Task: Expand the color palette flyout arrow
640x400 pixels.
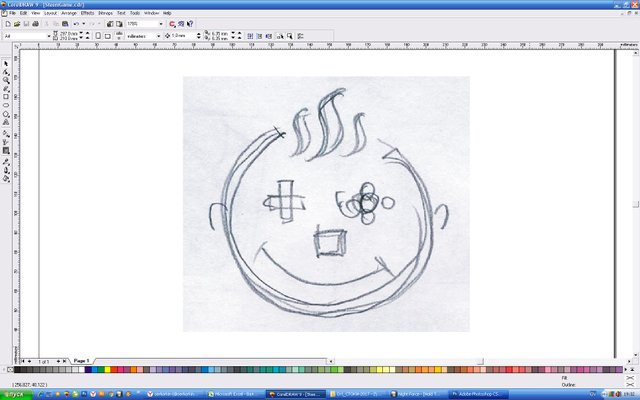Action: pos(631,369)
